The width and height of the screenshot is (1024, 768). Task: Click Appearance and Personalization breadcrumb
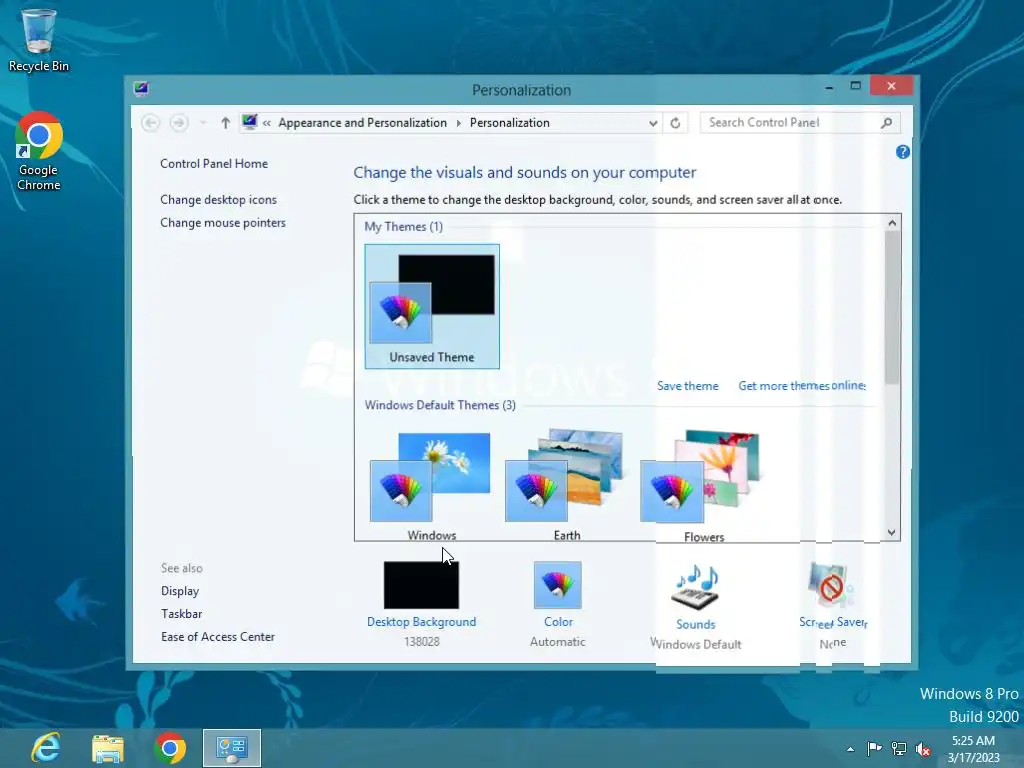click(362, 123)
